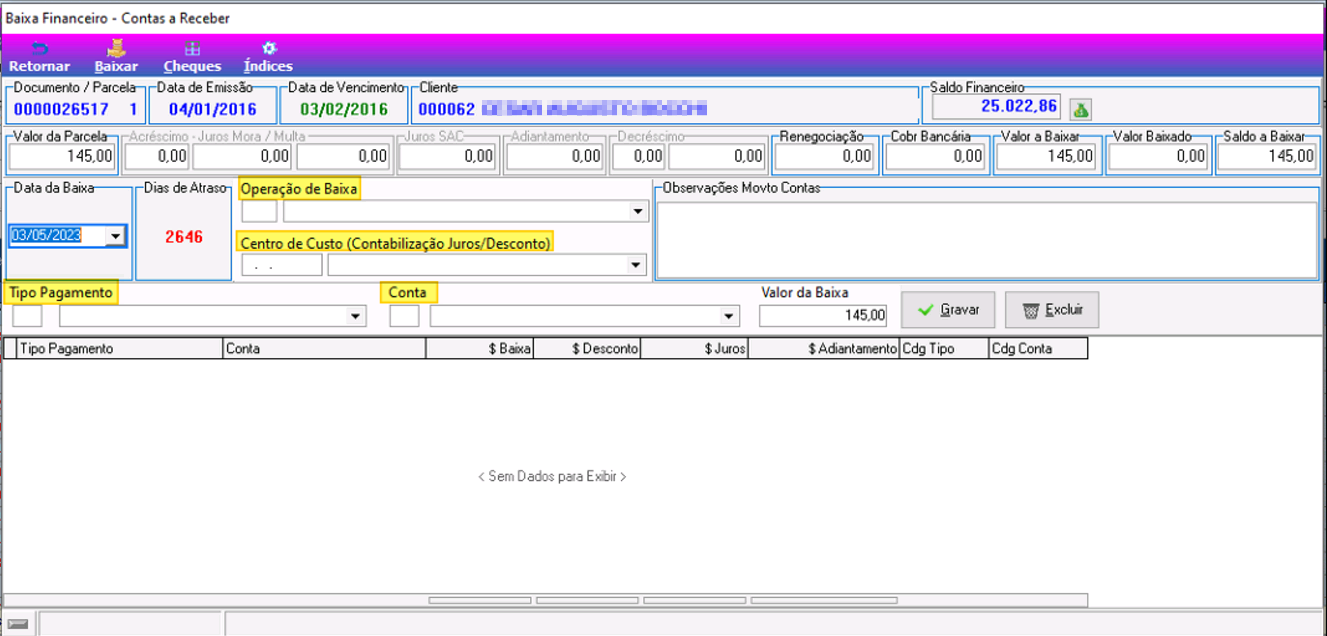Click the Observações Movto Contas text area

(x=987, y=240)
